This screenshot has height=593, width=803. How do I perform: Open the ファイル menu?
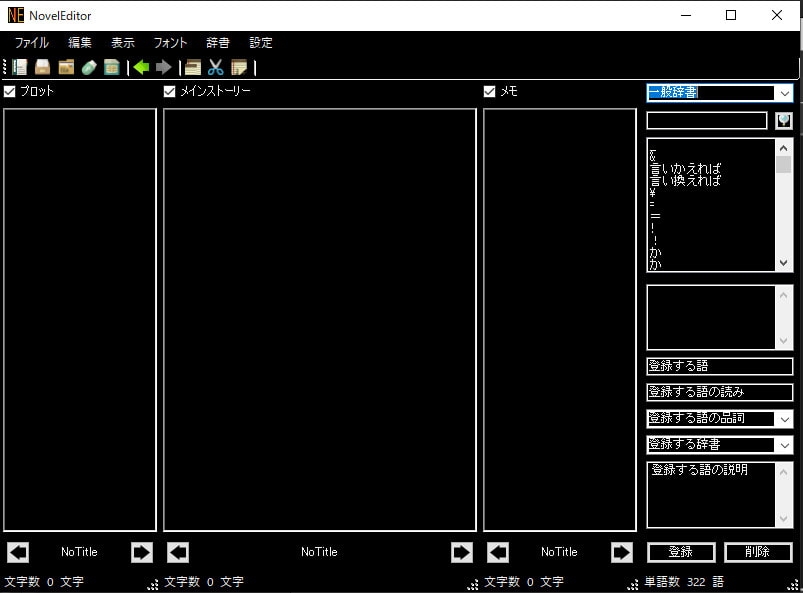point(31,43)
